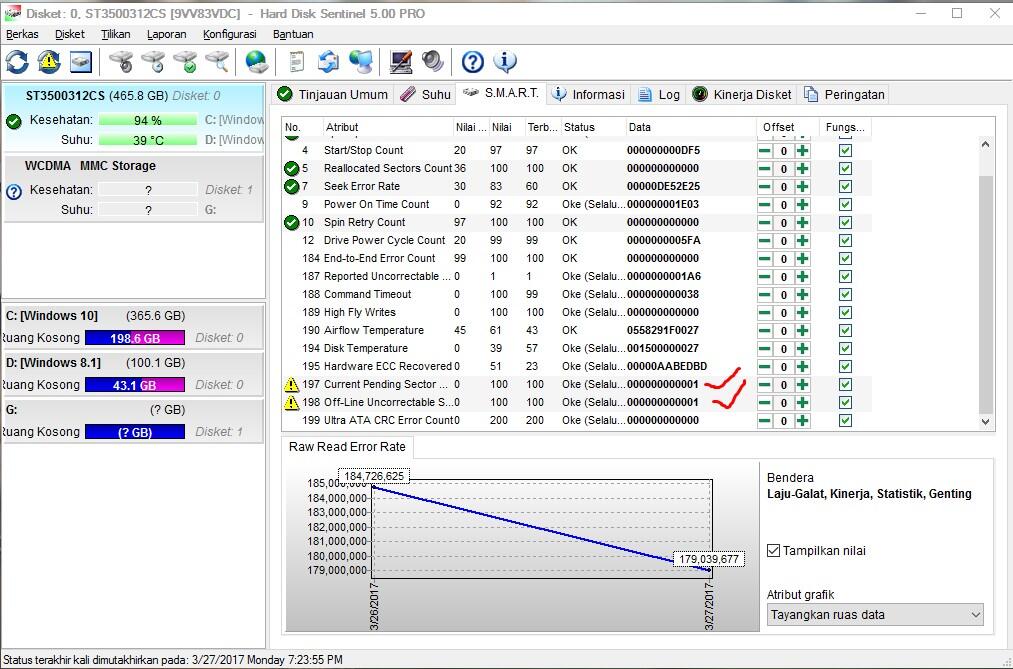This screenshot has width=1013, height=669.
Task: Uncheck the Tampilkan nilai checkbox
Action: point(773,551)
